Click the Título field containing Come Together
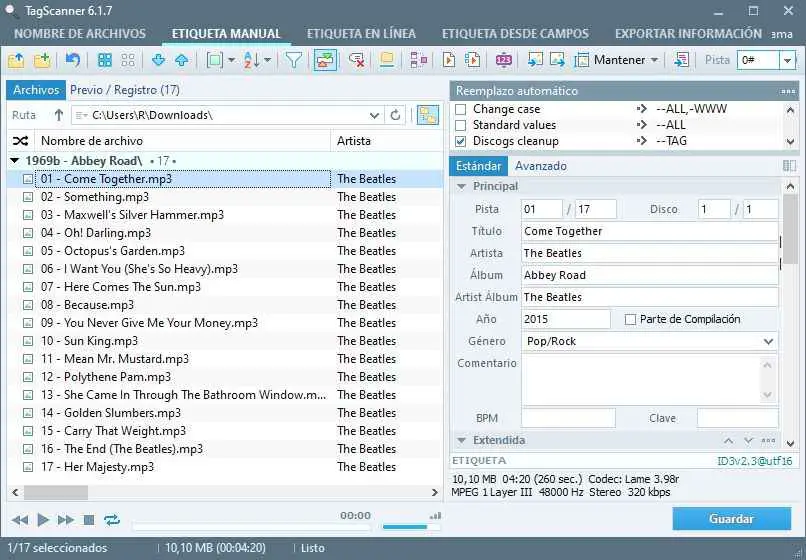806x560 pixels. (x=649, y=231)
